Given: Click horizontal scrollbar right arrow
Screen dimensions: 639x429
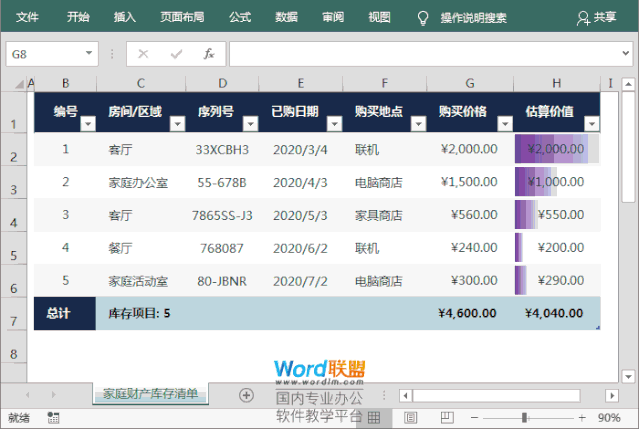Looking at the screenshot, I should coord(612,395).
